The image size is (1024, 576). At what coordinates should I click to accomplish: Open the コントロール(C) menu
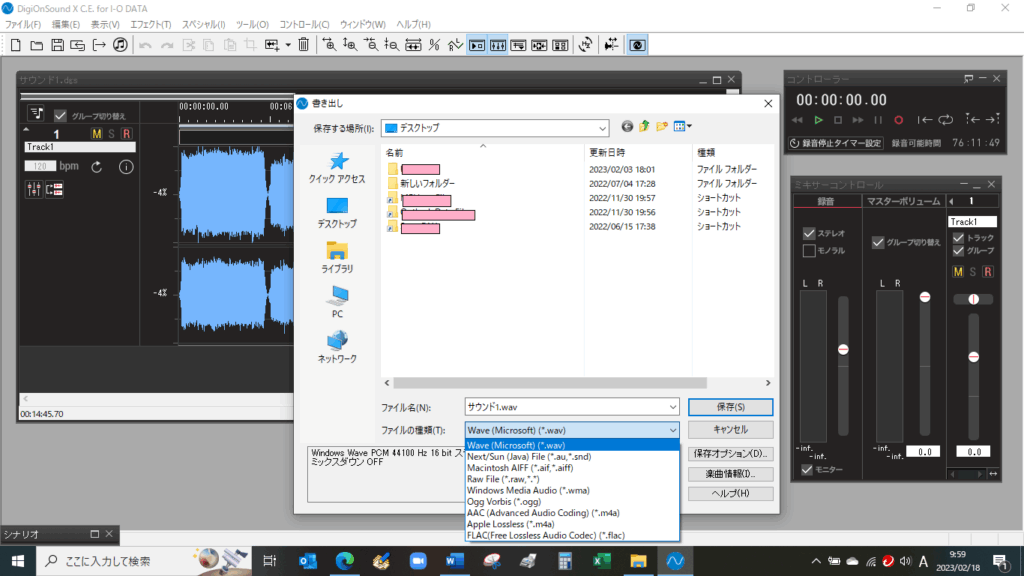[304, 24]
